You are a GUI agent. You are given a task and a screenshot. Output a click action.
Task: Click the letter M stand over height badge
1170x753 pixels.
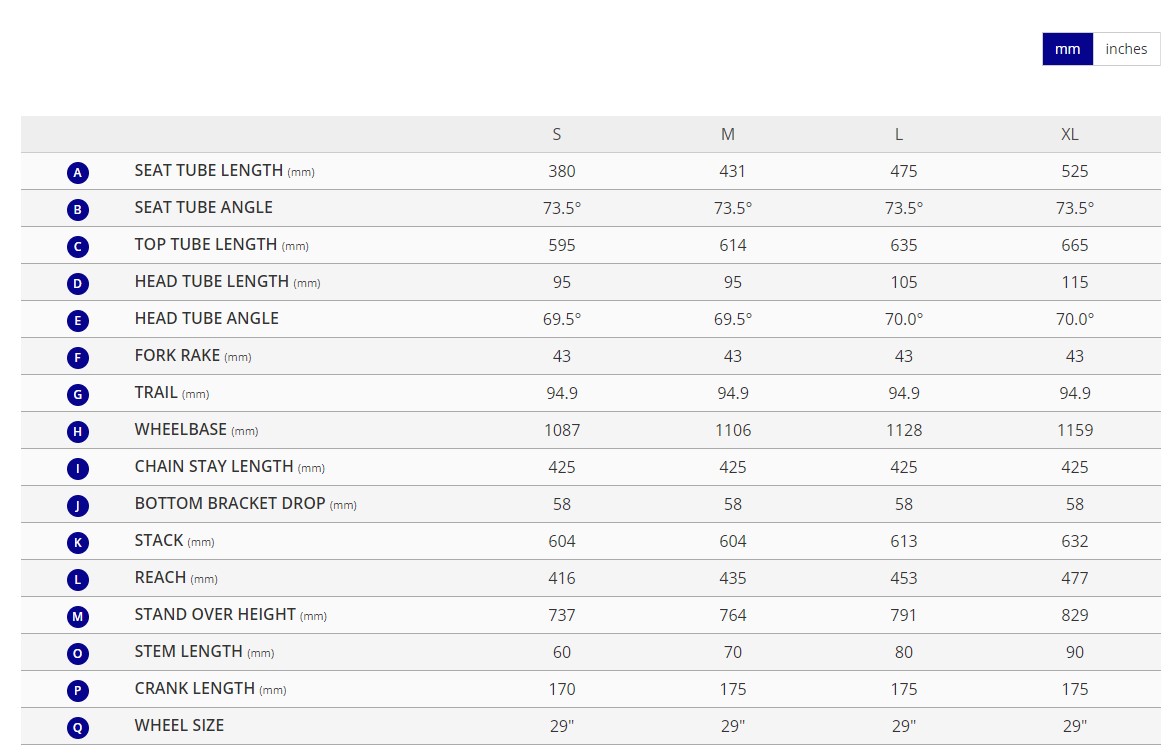pyautogui.click(x=78, y=617)
